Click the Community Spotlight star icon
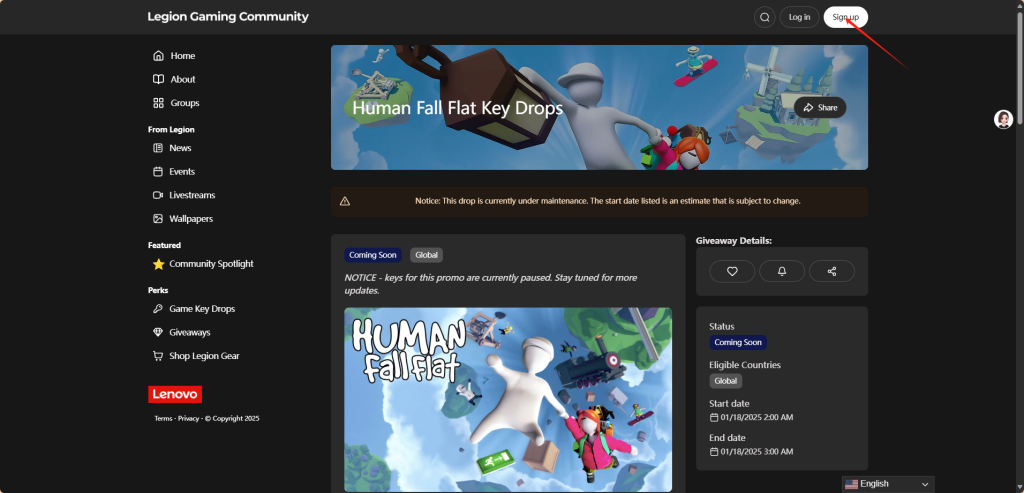This screenshot has width=1024, height=493. click(158, 264)
